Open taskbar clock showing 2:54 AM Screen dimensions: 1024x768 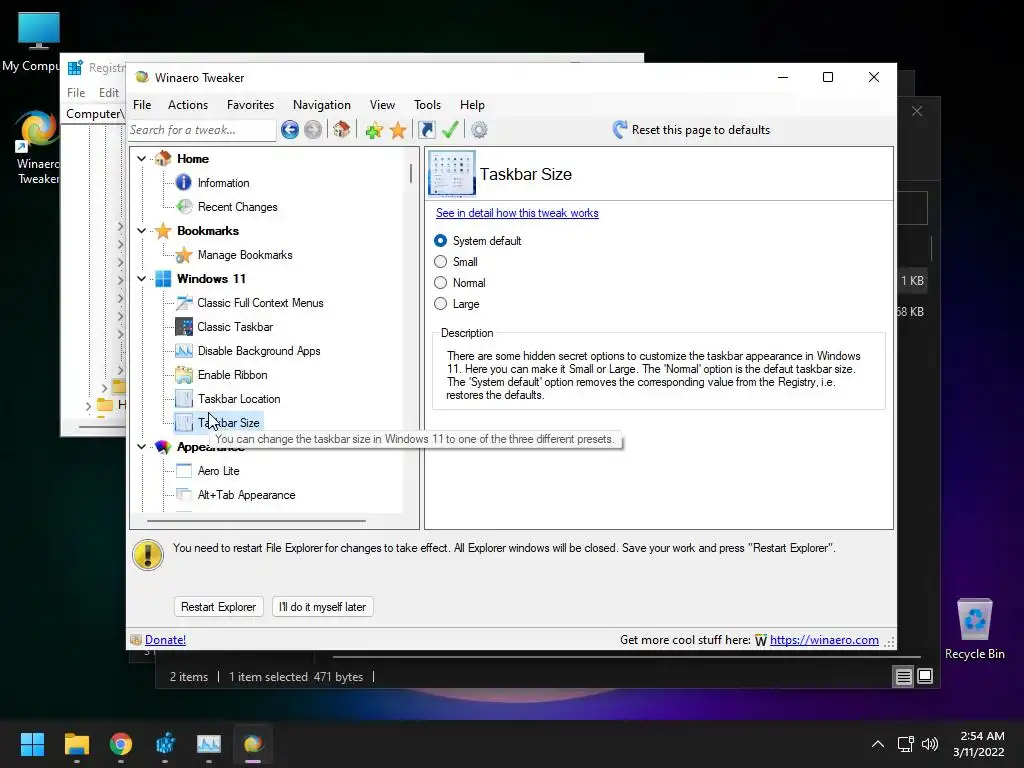pyautogui.click(x=978, y=744)
